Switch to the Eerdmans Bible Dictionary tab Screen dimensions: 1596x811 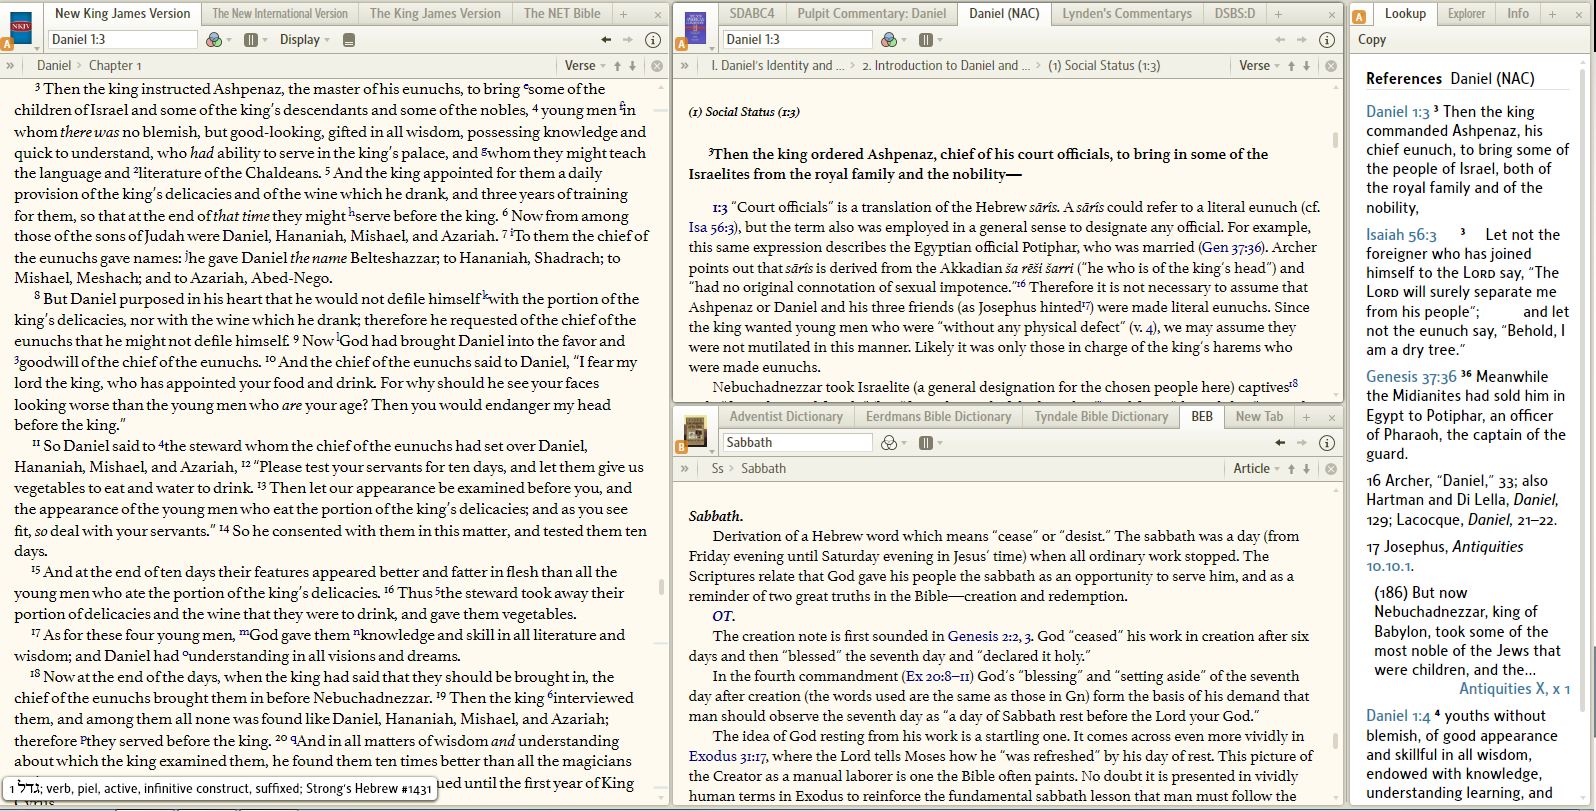click(x=938, y=417)
